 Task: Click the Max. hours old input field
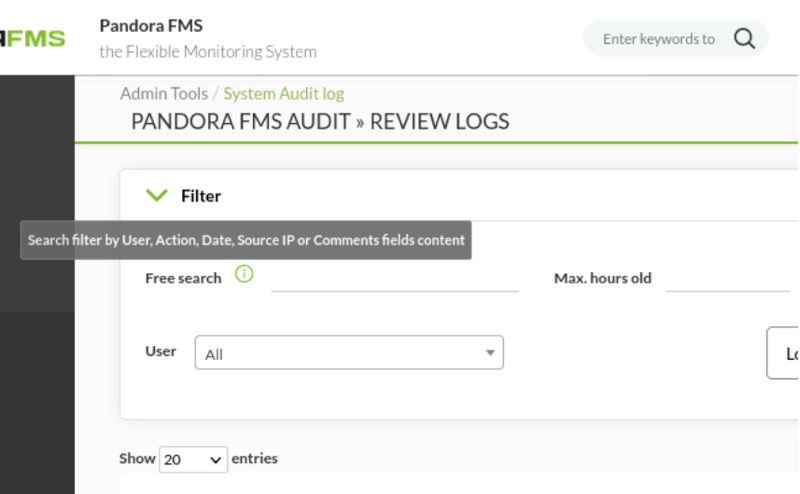[x=728, y=279]
